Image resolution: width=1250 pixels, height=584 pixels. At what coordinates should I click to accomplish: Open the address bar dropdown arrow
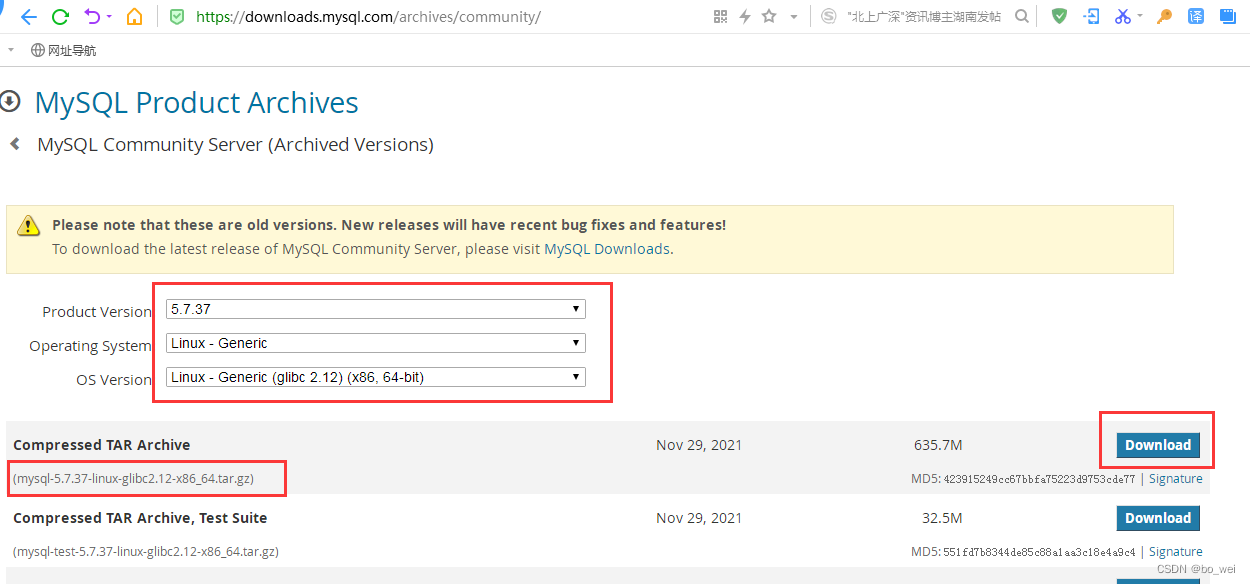tap(794, 17)
